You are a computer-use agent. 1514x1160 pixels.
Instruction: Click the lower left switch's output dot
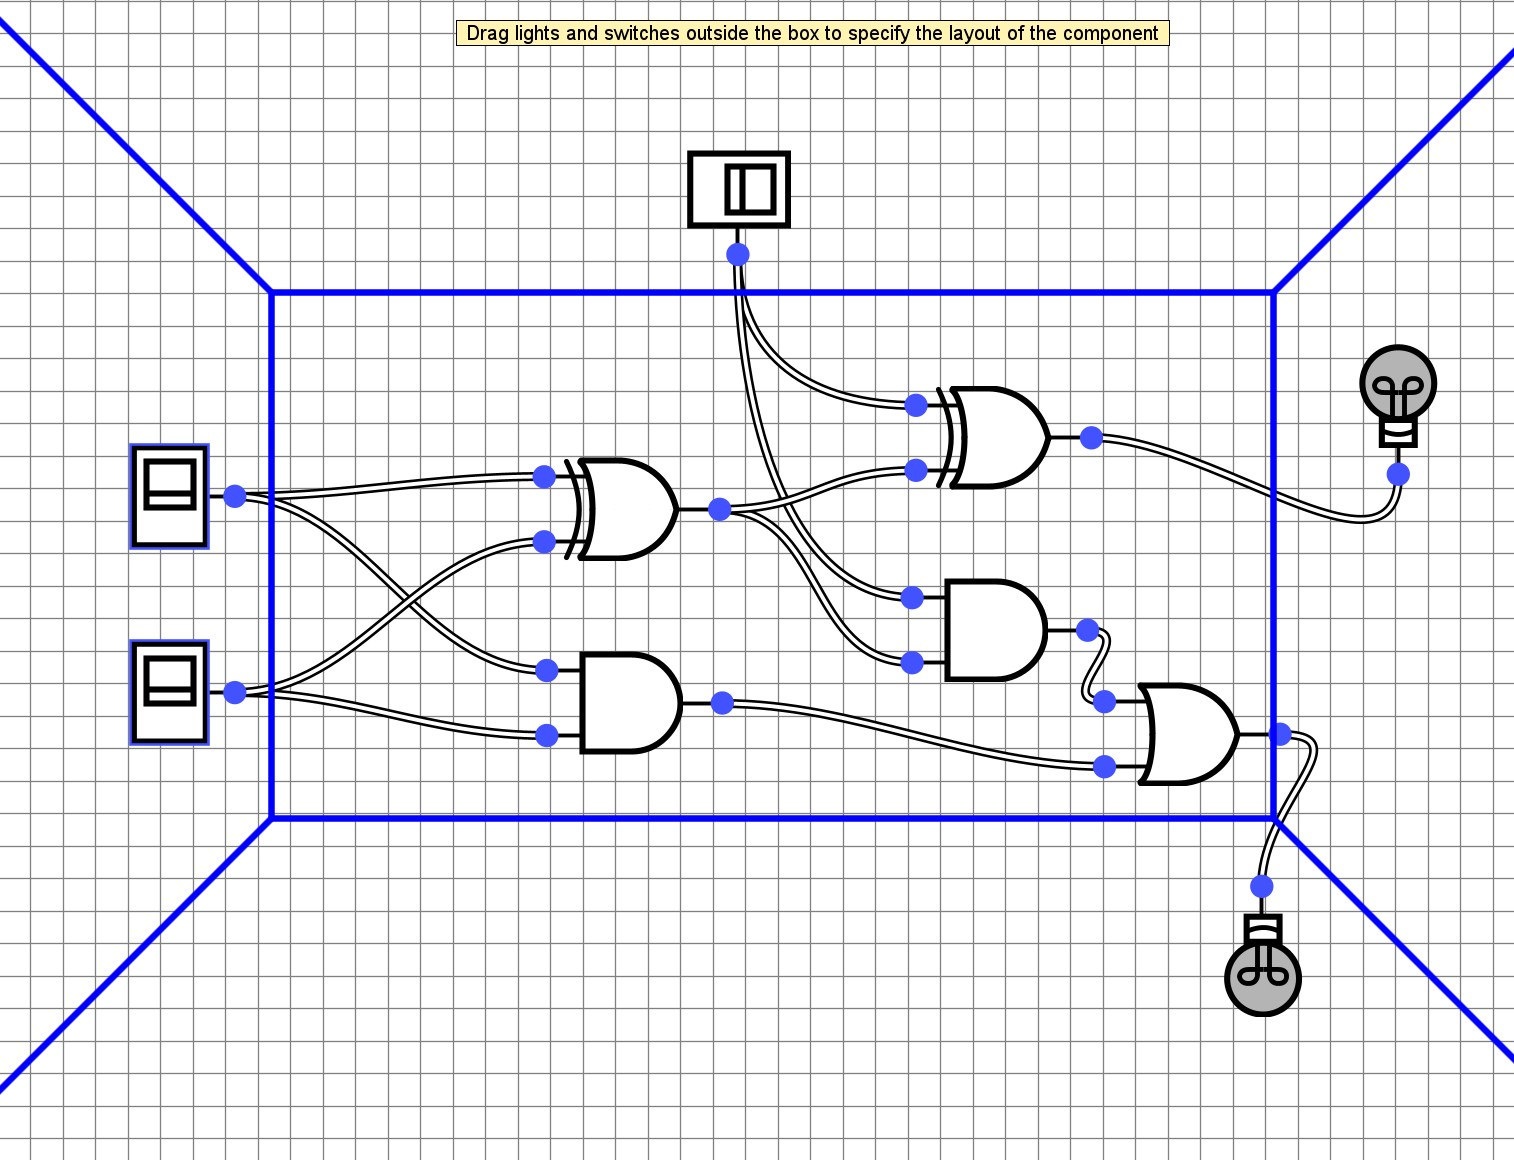coord(235,692)
